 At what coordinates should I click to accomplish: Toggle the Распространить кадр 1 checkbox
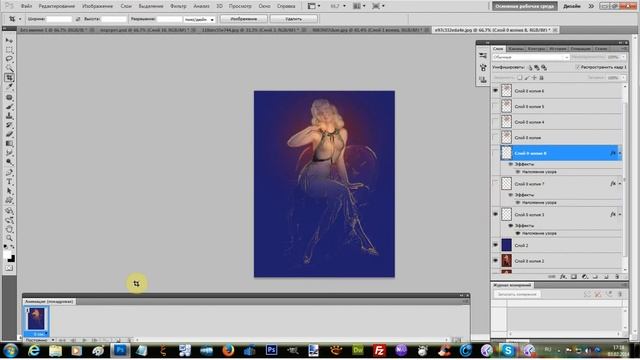[x=578, y=67]
